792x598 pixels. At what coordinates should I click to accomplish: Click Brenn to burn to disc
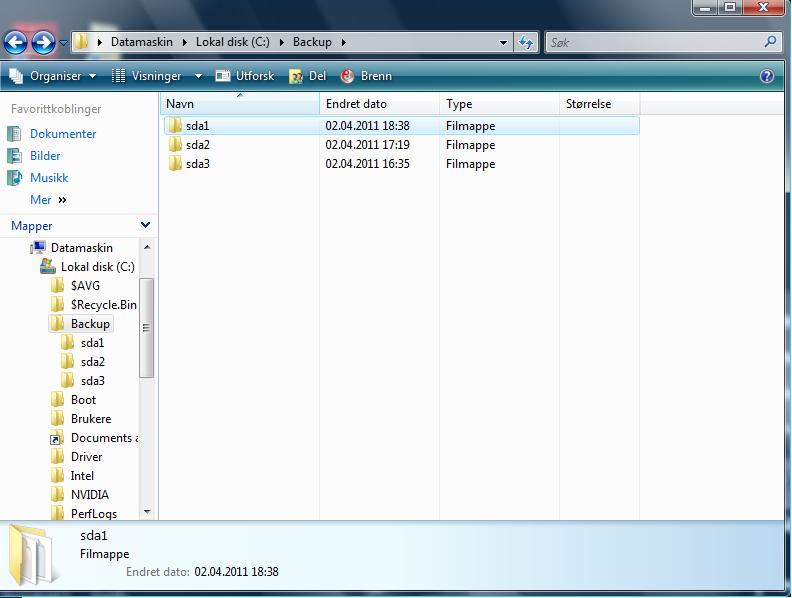point(366,76)
